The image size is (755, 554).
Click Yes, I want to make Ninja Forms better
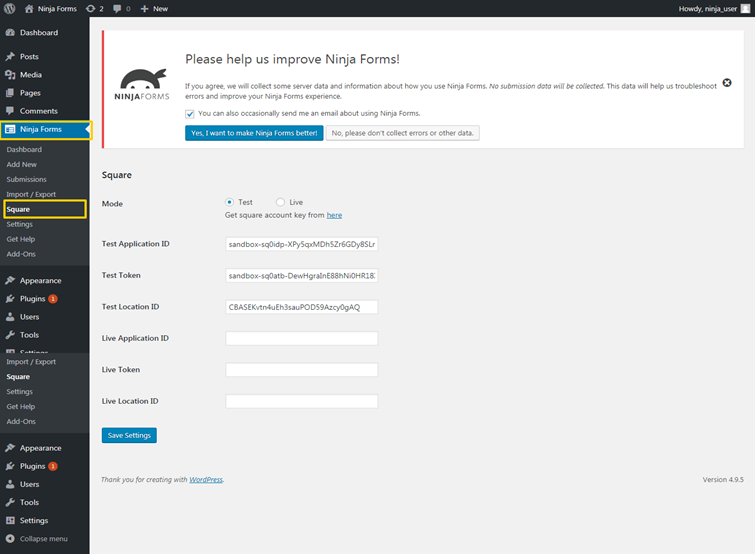point(254,133)
